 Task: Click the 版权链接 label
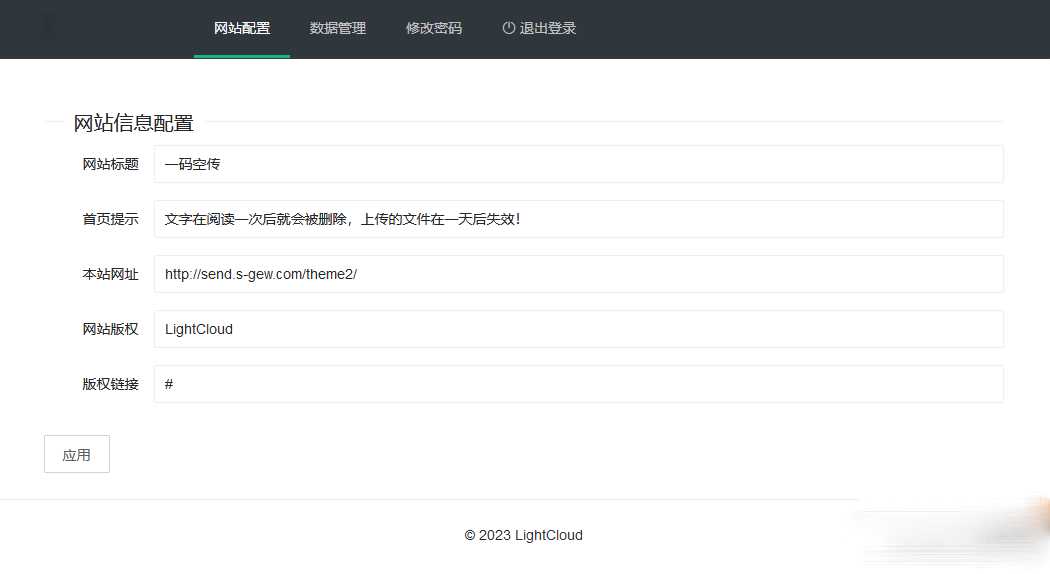click(110, 384)
